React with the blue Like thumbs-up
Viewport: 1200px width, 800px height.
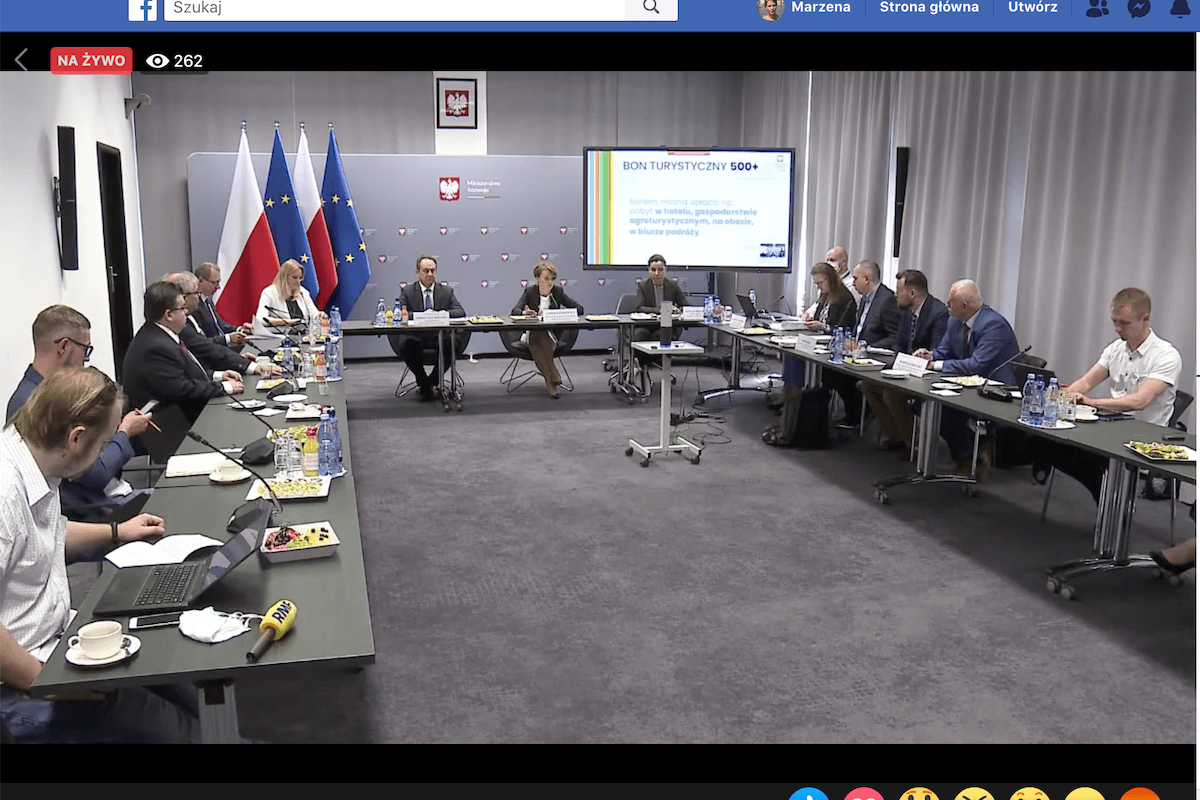[x=808, y=795]
